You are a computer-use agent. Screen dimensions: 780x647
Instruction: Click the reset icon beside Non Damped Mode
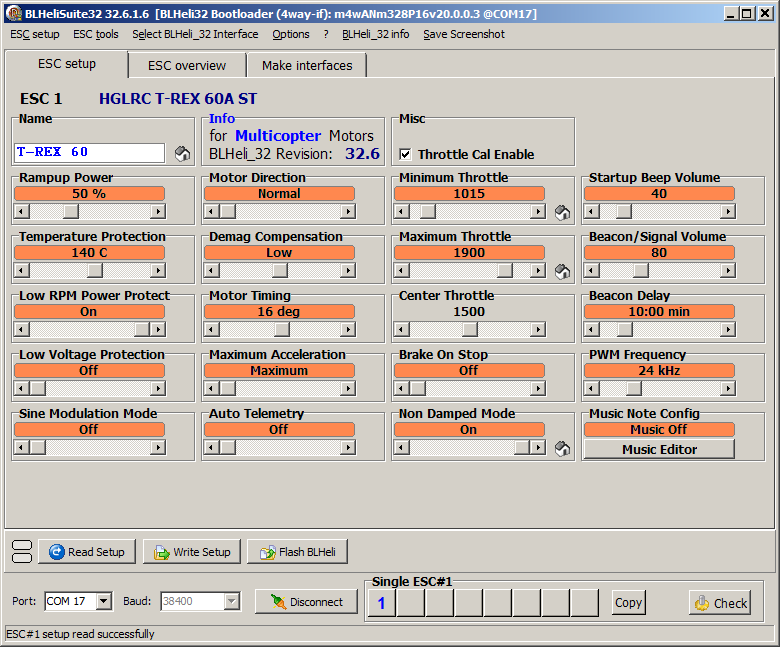[x=562, y=448]
